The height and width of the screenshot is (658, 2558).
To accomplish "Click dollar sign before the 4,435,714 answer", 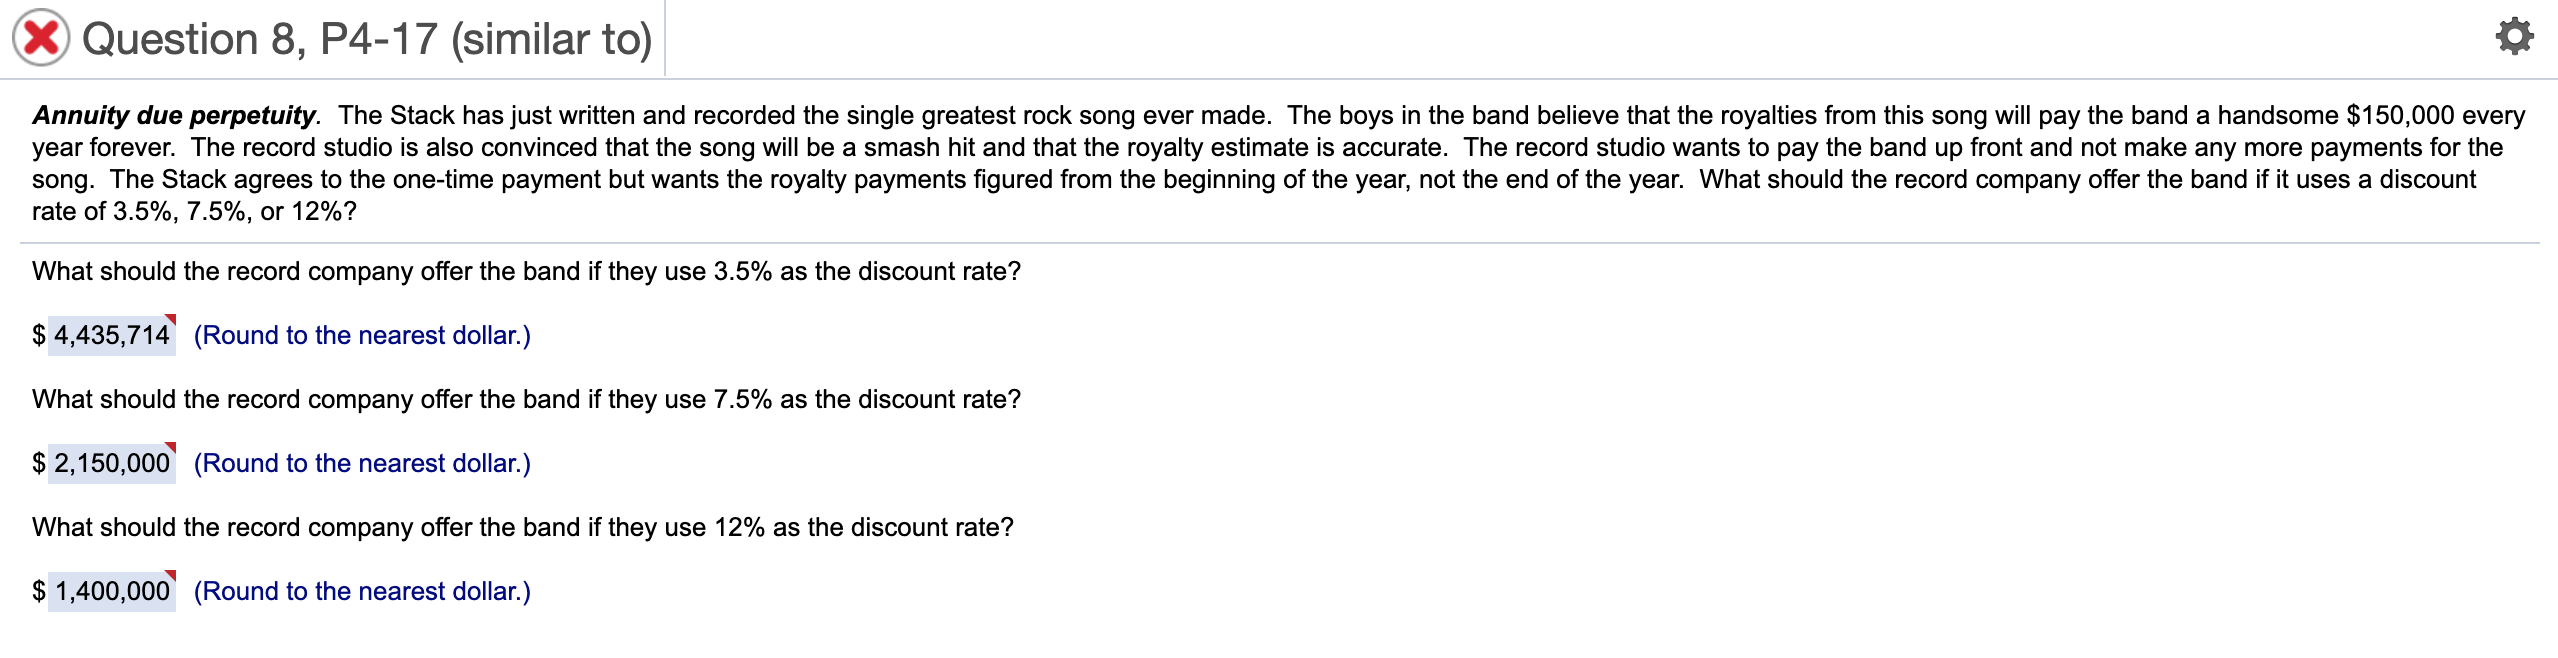I will pyautogui.click(x=39, y=335).
